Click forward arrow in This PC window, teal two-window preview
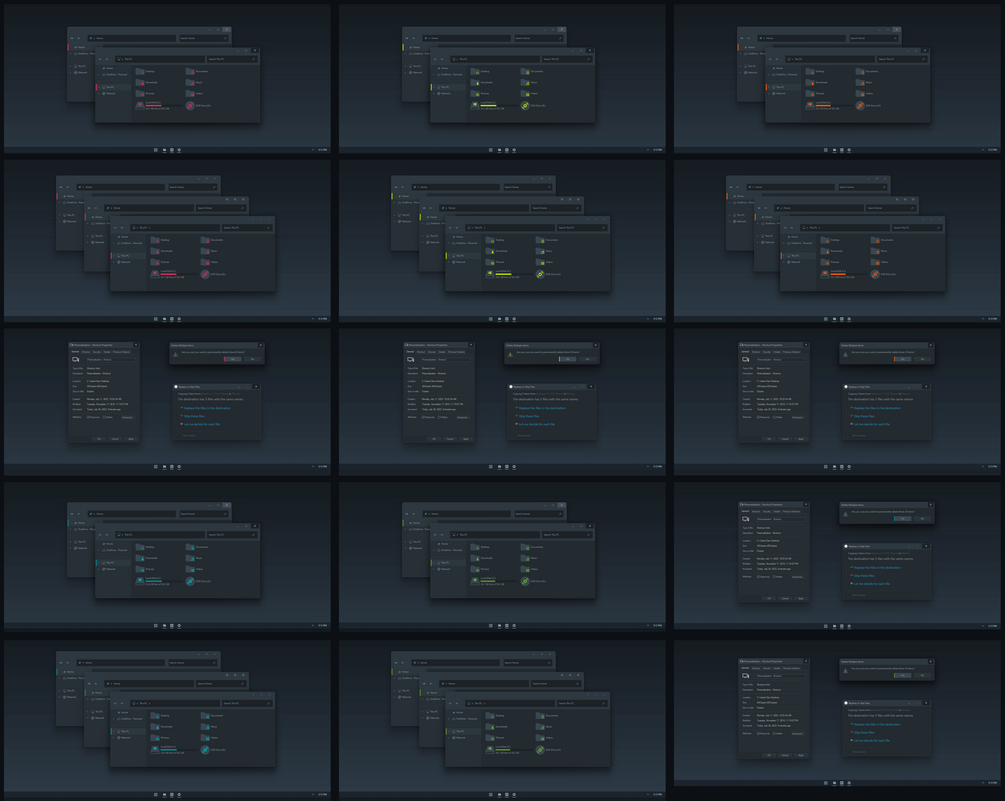This screenshot has height=801, width=1005. tap(107, 534)
